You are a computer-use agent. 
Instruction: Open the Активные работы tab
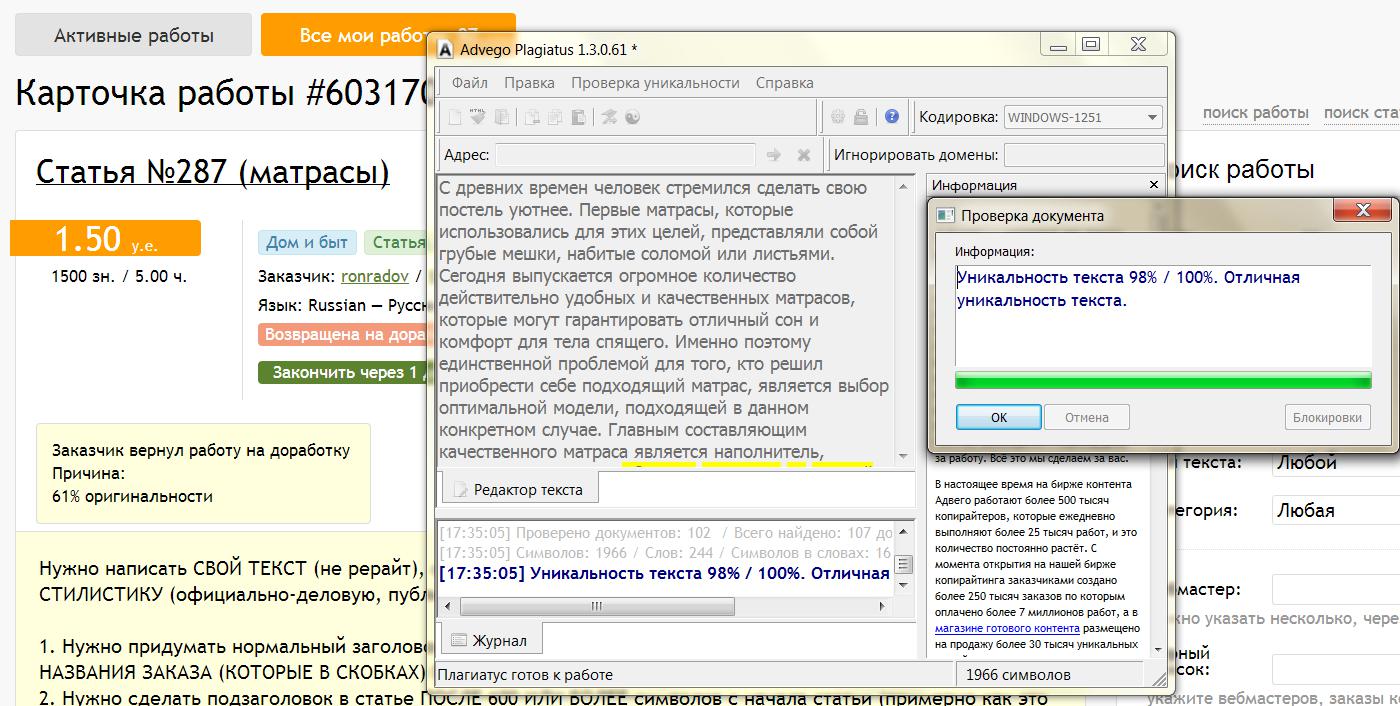(x=134, y=35)
